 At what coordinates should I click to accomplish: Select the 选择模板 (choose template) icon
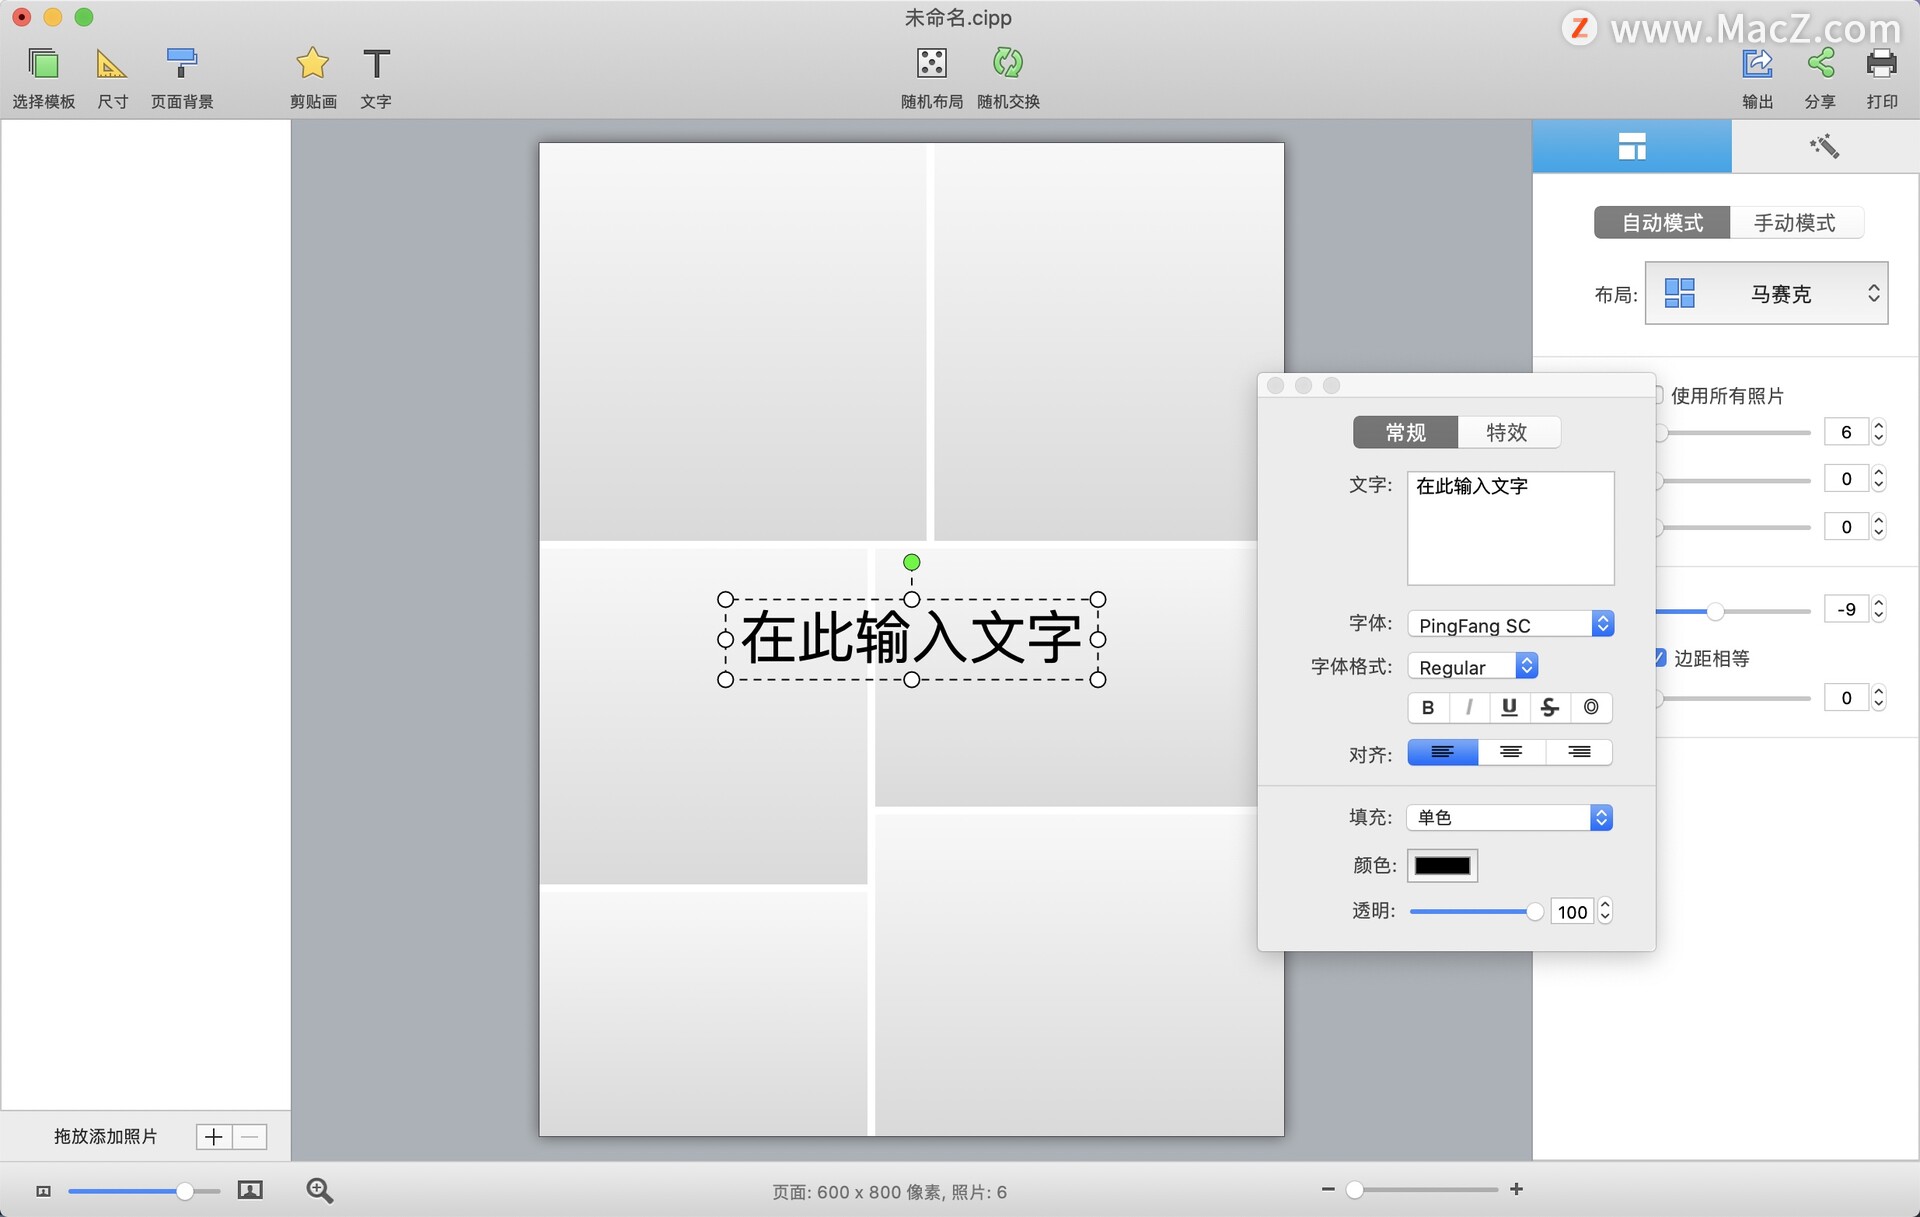pos(44,75)
